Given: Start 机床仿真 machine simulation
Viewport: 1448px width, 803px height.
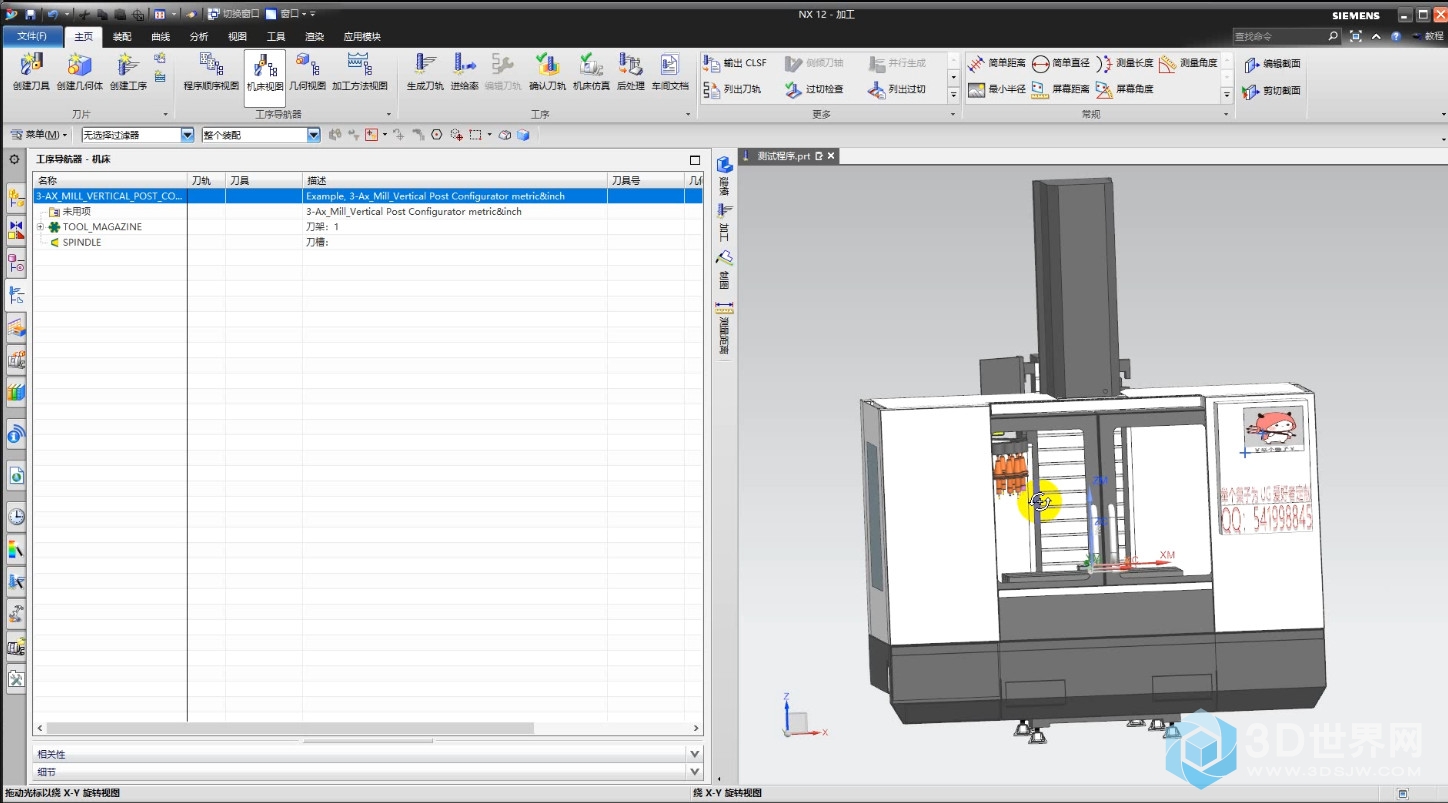Looking at the screenshot, I should click(x=591, y=73).
